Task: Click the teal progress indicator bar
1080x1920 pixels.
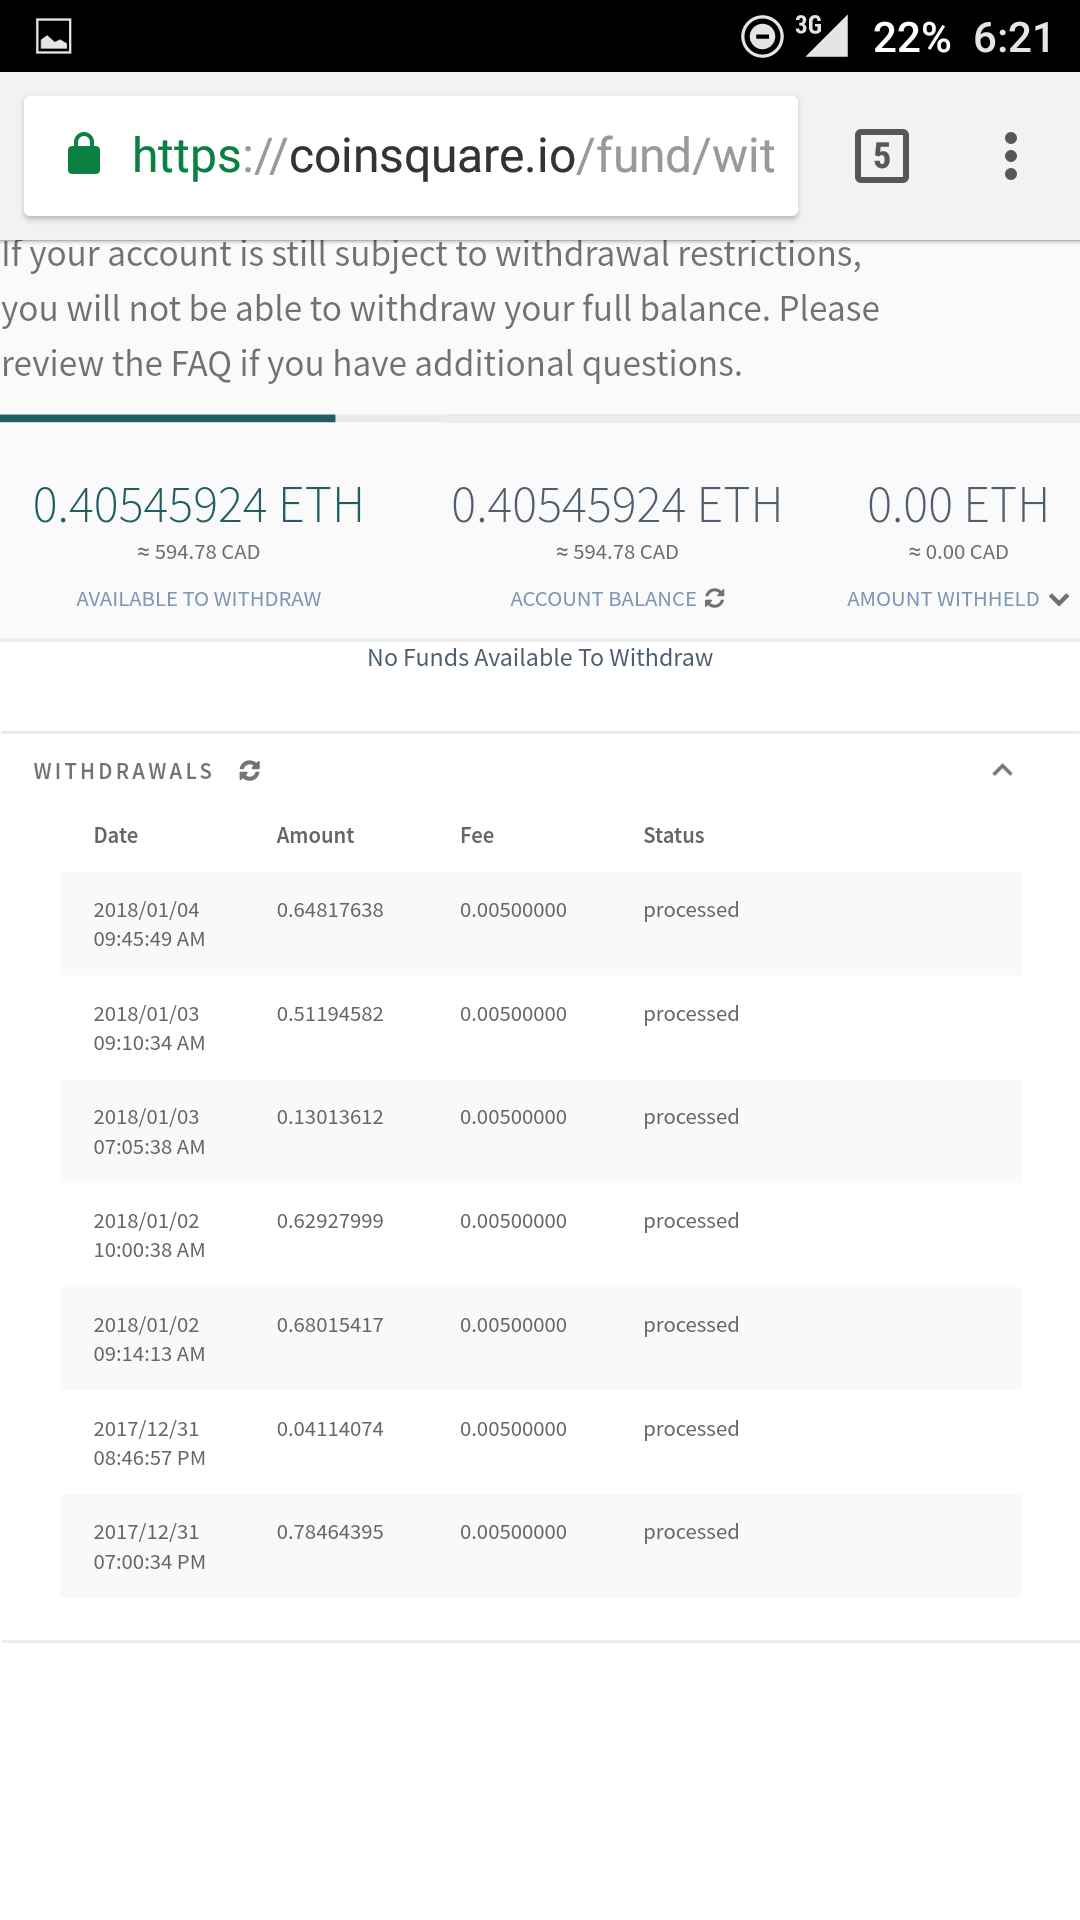Action: pyautogui.click(x=168, y=418)
